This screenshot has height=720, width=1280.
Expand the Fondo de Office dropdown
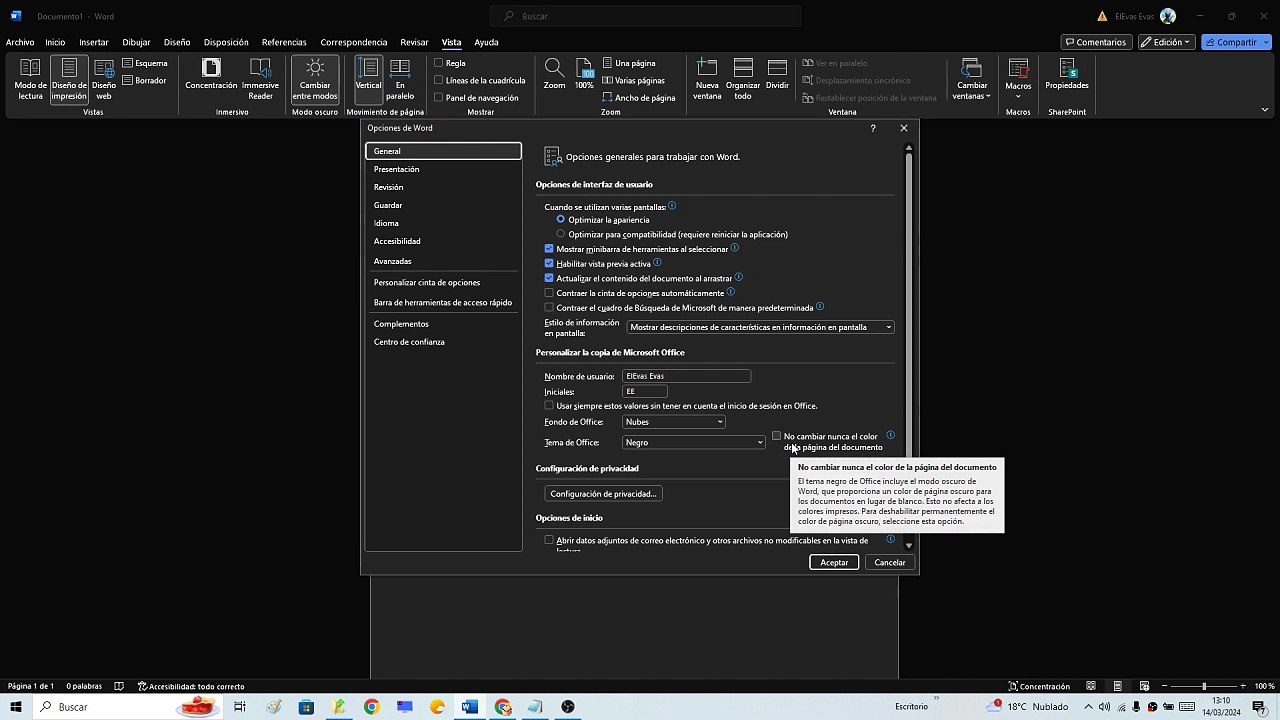[x=674, y=422]
